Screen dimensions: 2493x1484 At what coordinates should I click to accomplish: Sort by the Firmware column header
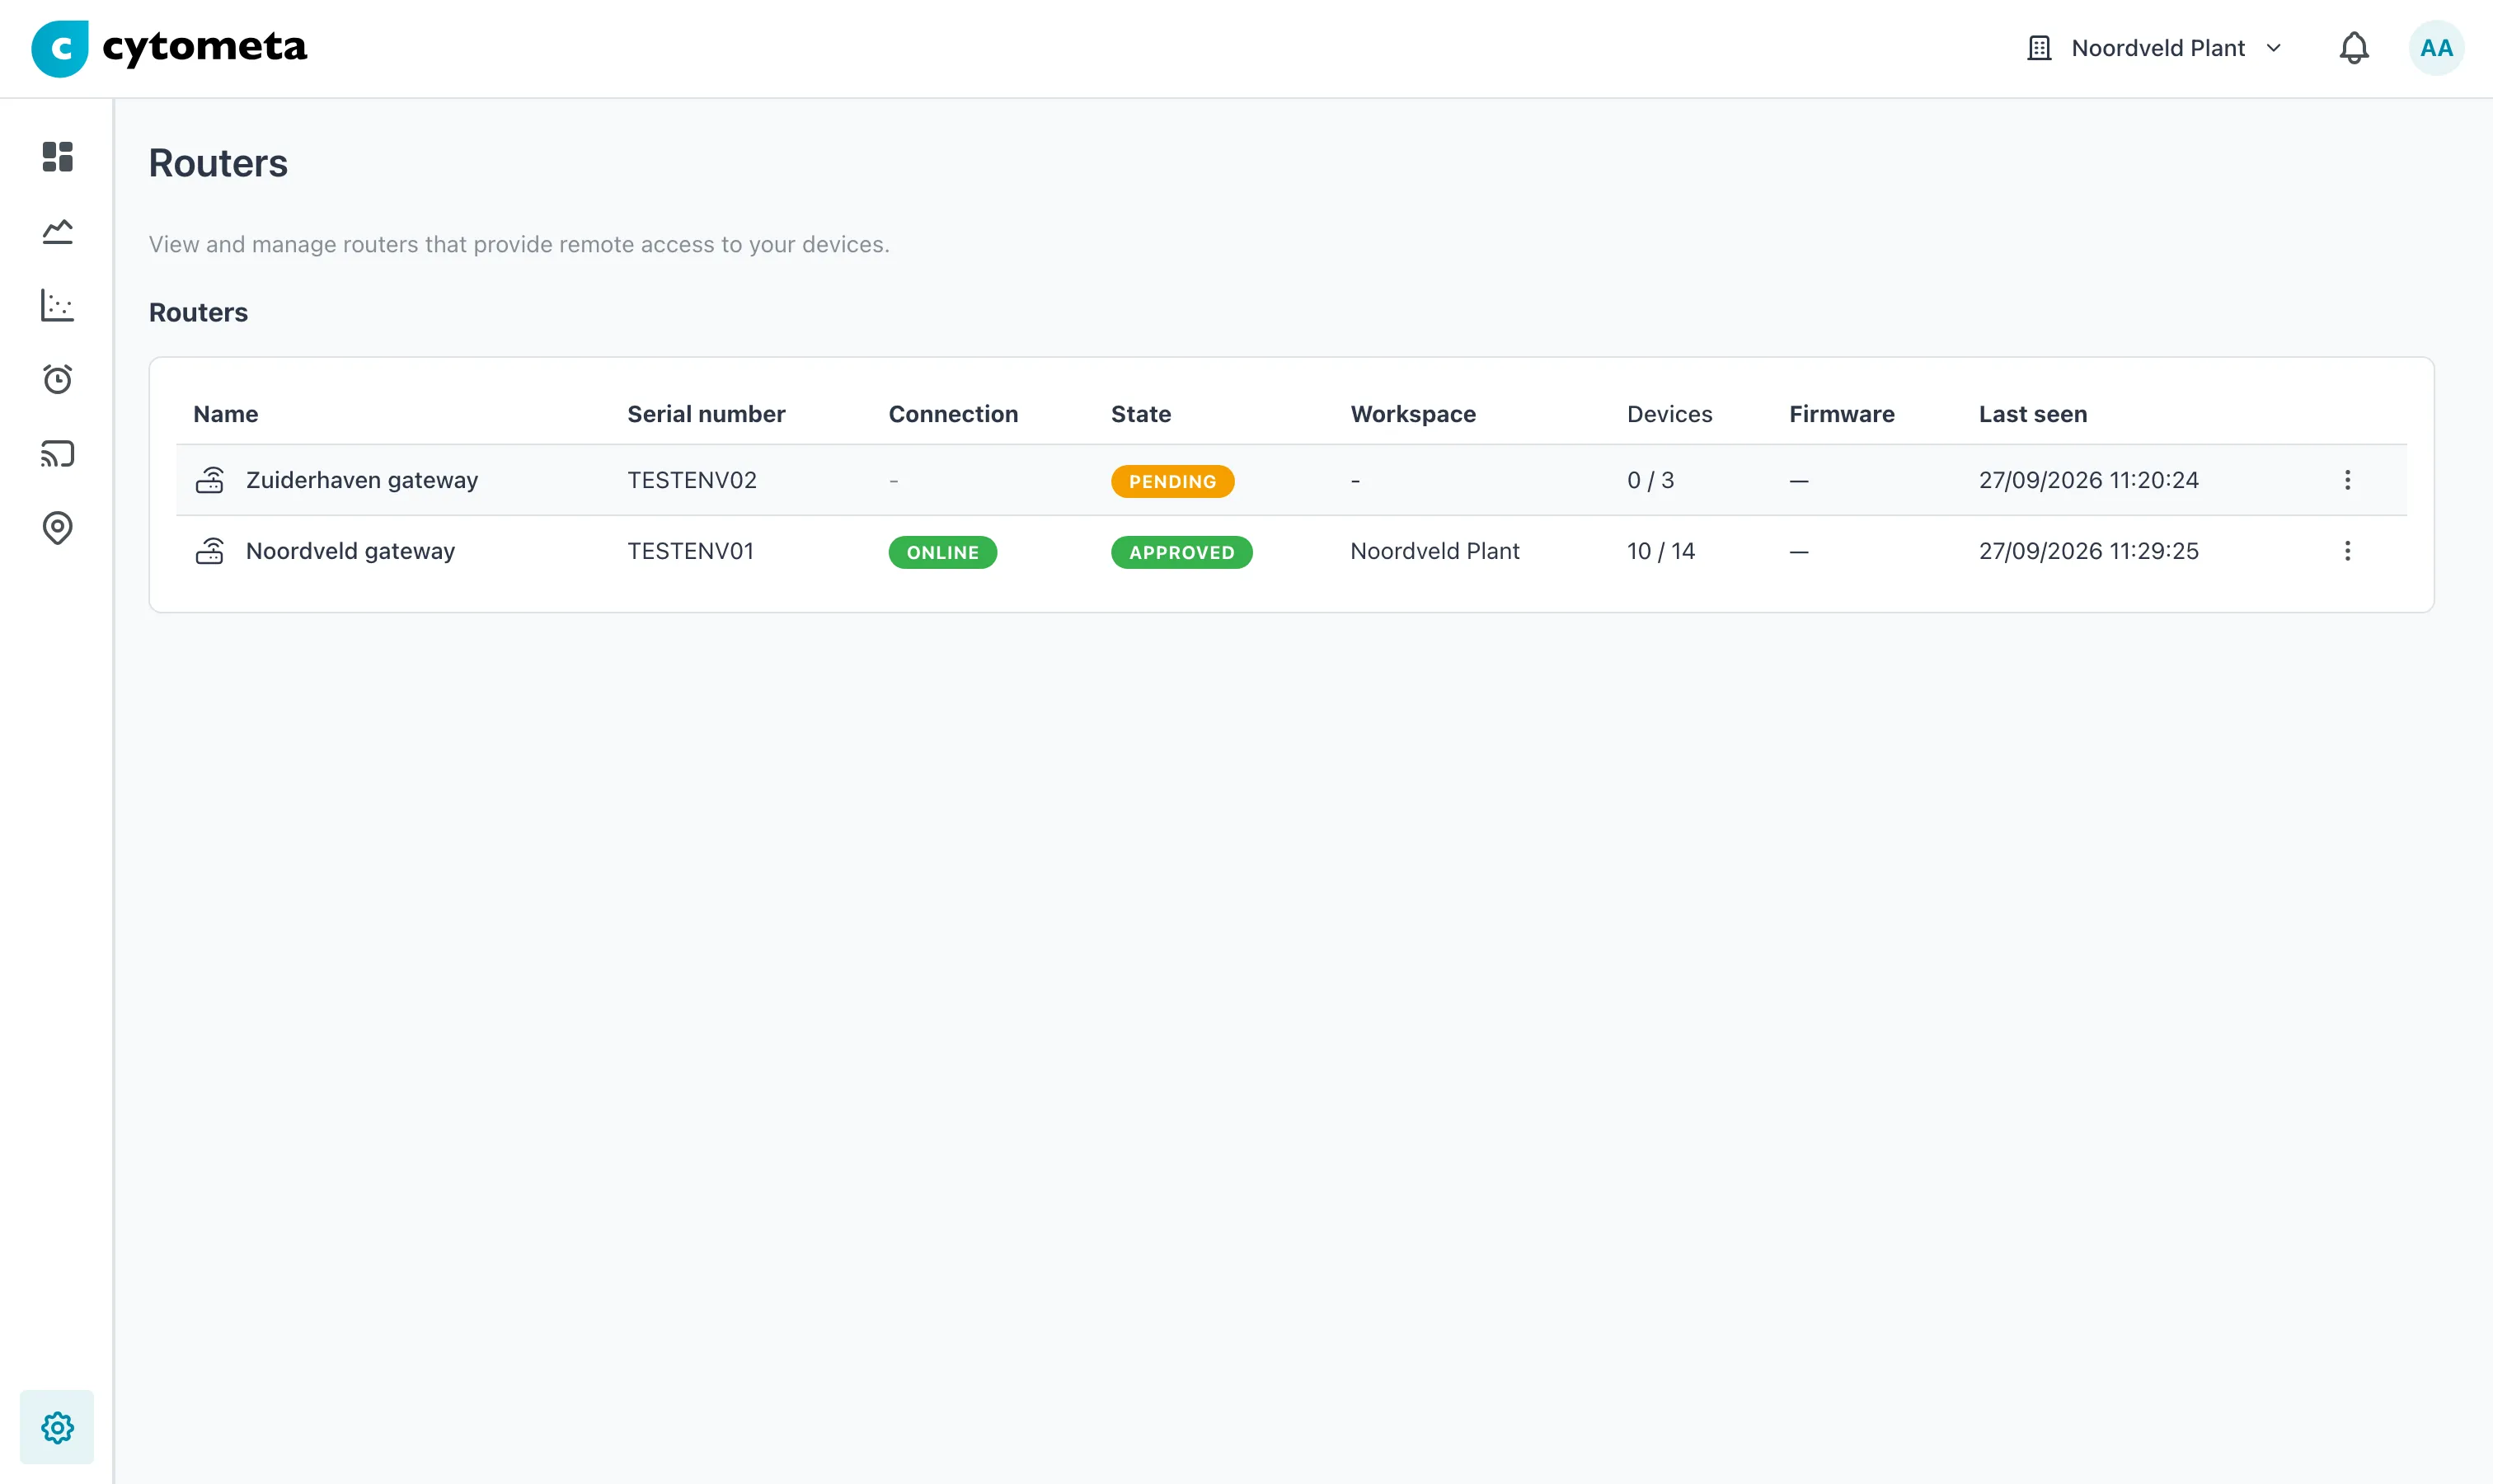pos(1842,414)
